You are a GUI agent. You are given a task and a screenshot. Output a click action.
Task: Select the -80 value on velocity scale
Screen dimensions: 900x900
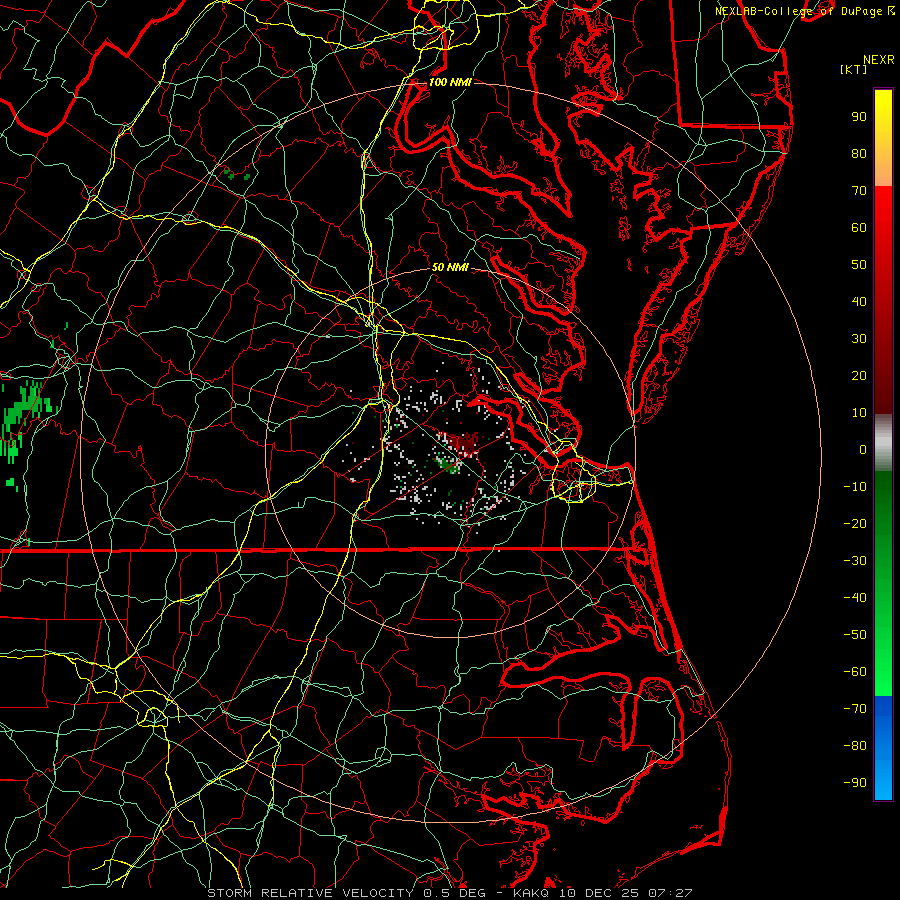pos(855,746)
